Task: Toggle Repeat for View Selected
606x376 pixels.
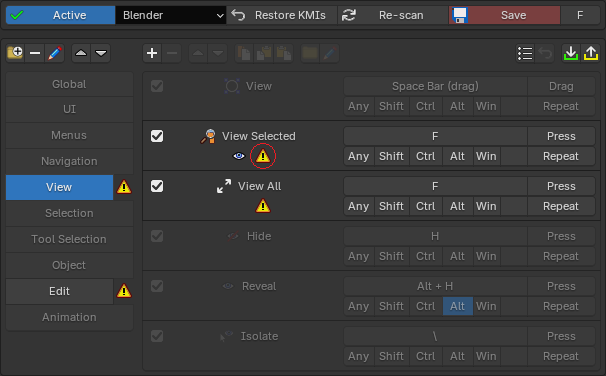Action: pos(561,156)
